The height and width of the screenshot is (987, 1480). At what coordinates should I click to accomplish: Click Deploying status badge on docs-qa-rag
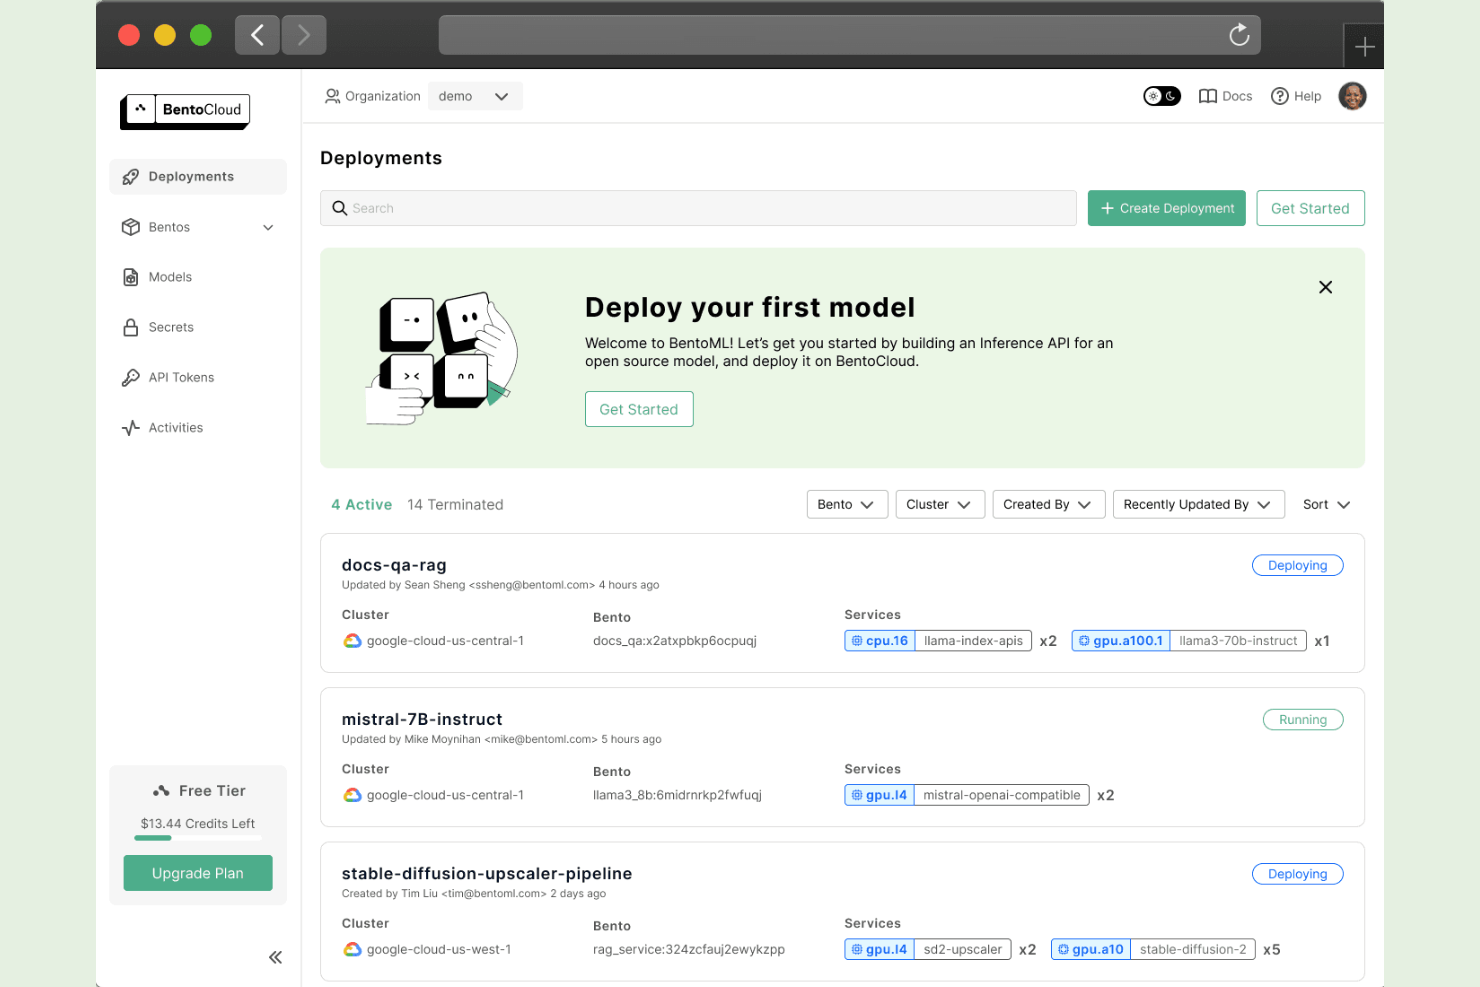(x=1297, y=565)
